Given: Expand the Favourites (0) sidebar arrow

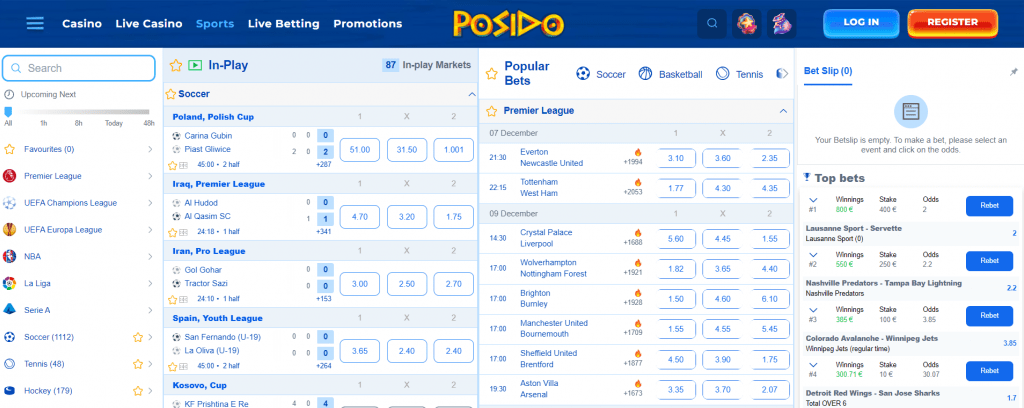Looking at the screenshot, I should tap(150, 149).
